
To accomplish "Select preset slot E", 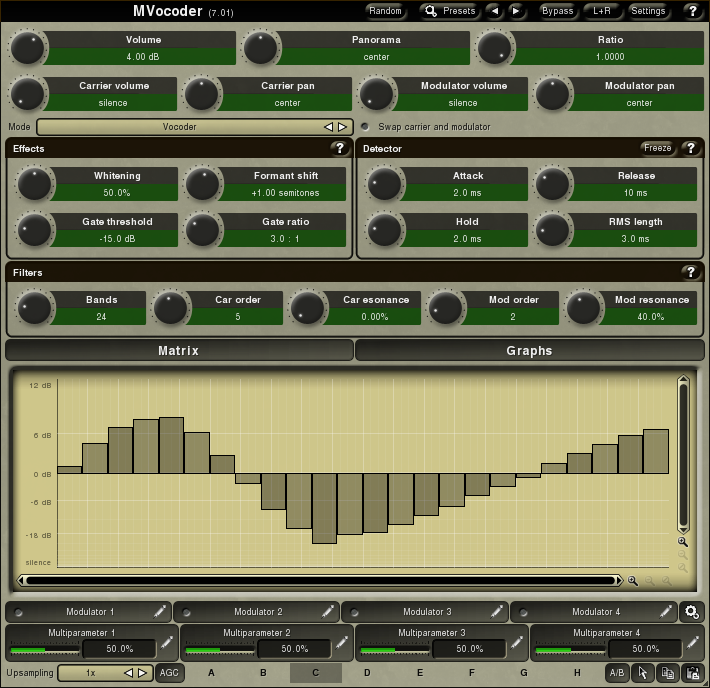I will [x=420, y=673].
